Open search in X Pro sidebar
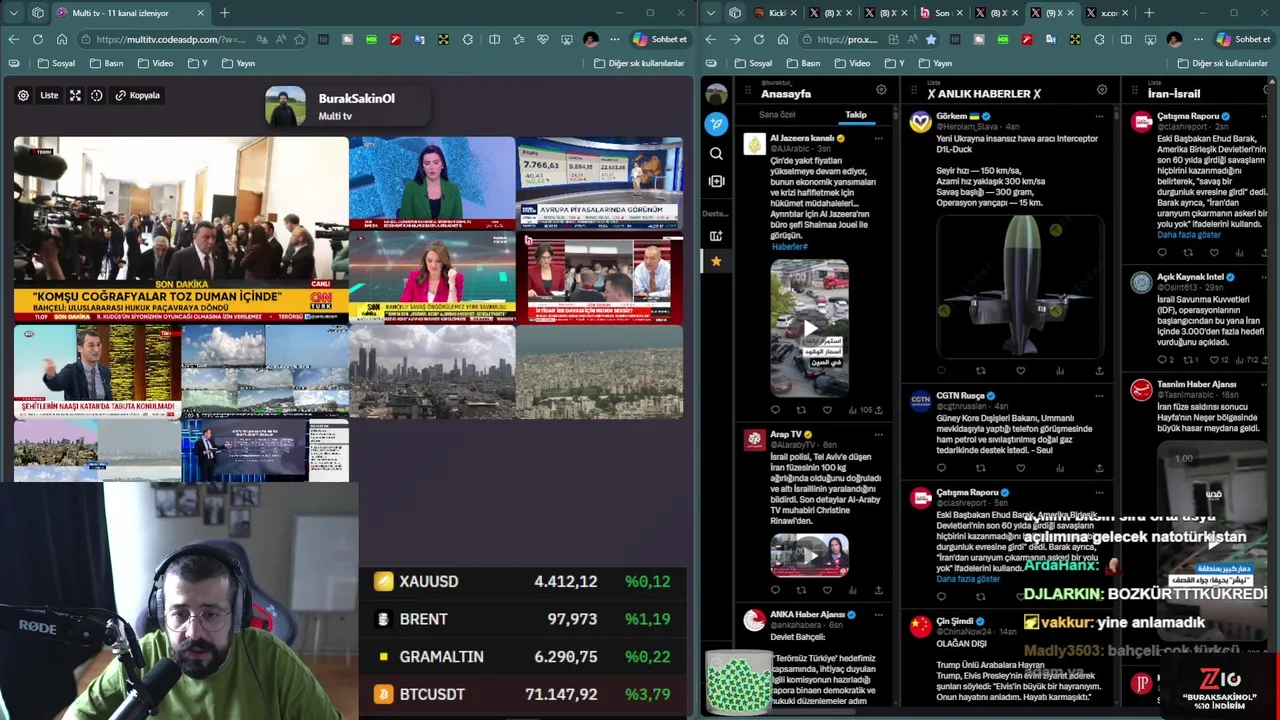1280x720 pixels. [x=715, y=153]
